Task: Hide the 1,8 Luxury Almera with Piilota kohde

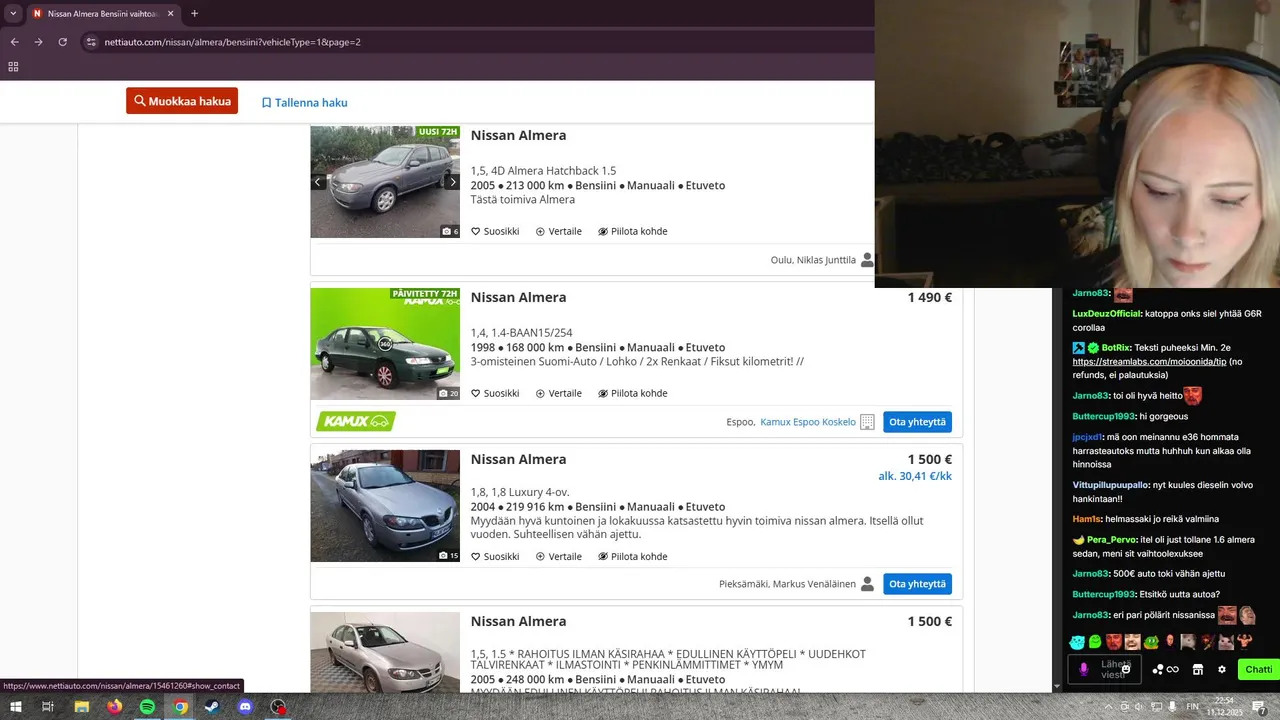Action: (632, 556)
